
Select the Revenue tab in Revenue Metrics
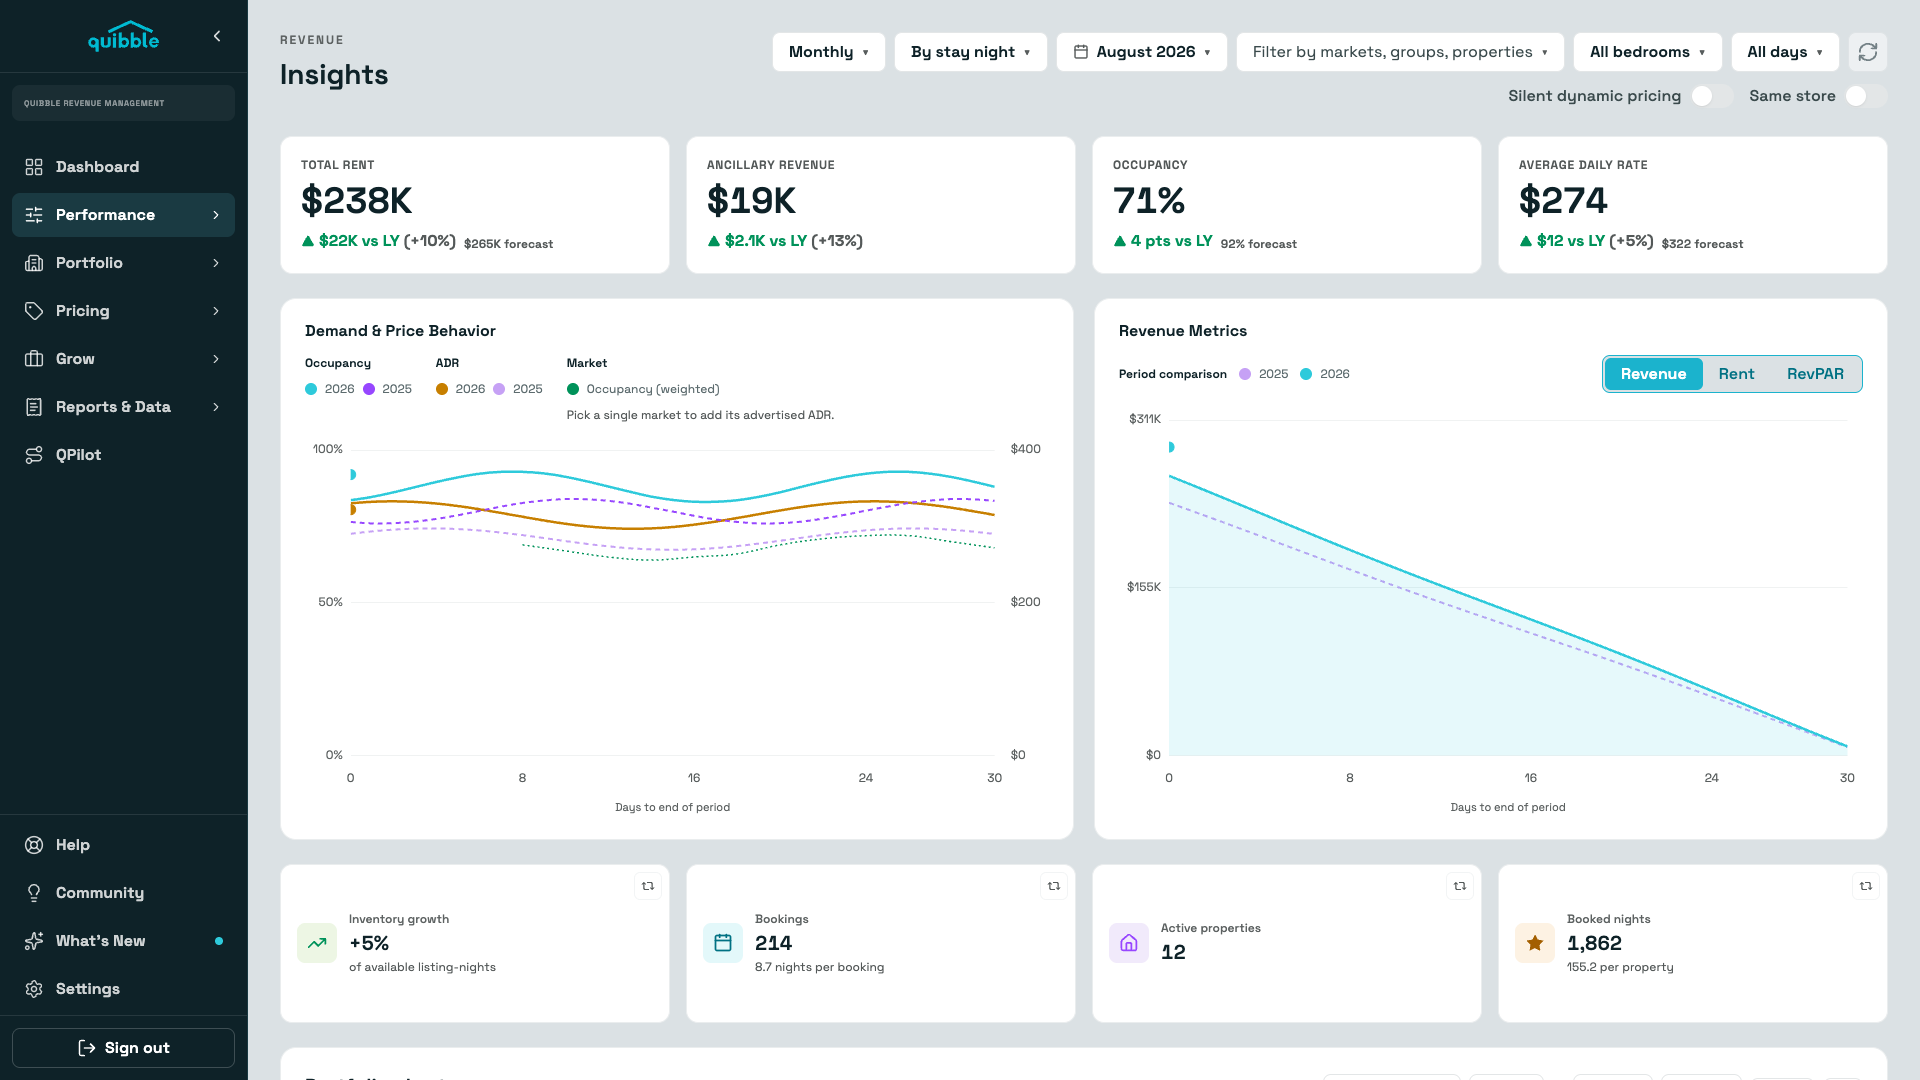1653,374
